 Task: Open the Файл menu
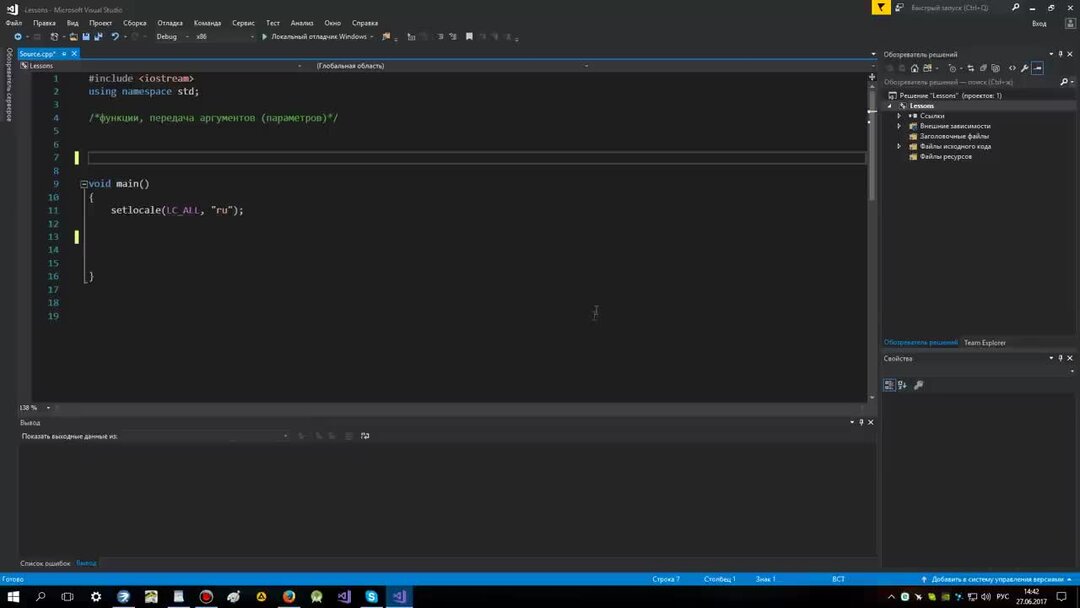pos(14,23)
